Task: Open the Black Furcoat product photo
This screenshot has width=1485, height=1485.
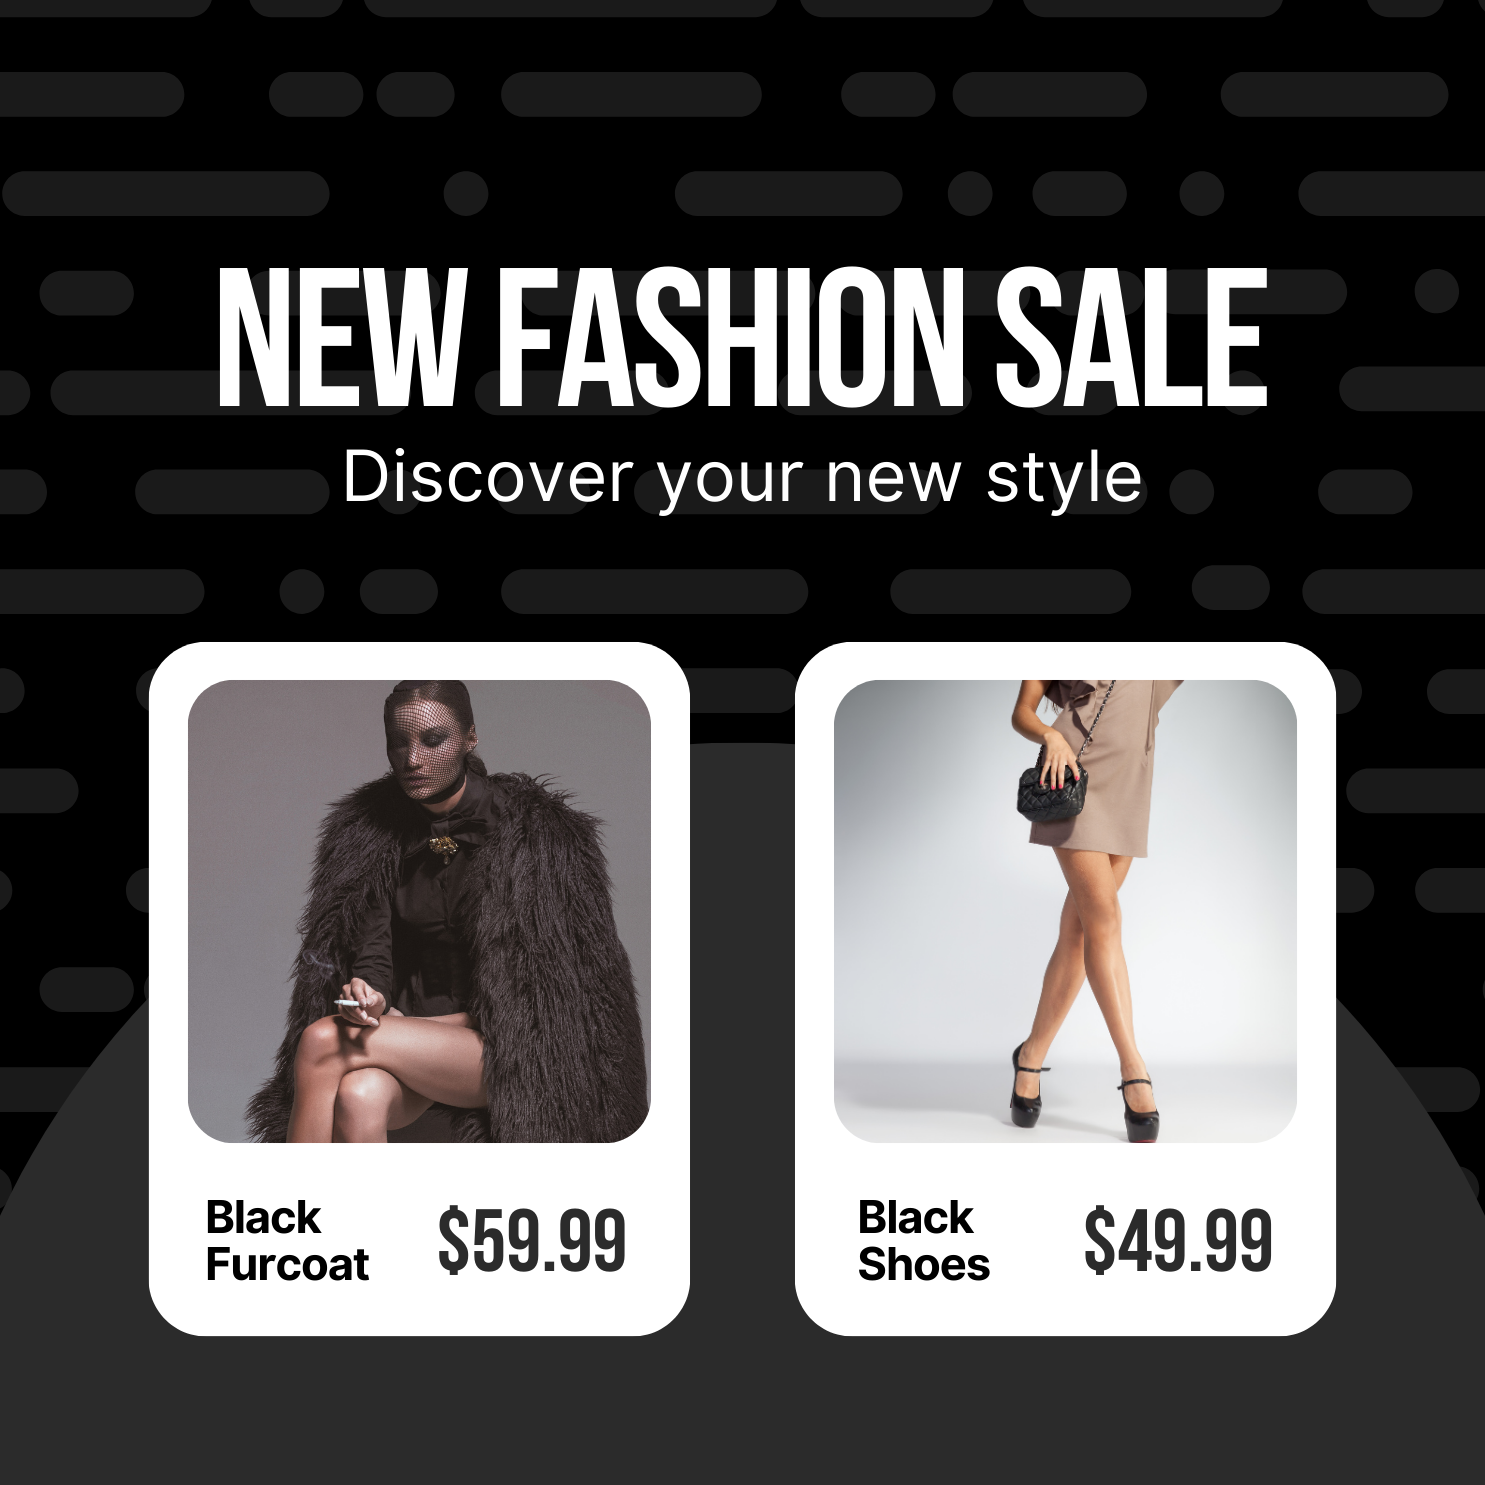Action: pos(419,911)
